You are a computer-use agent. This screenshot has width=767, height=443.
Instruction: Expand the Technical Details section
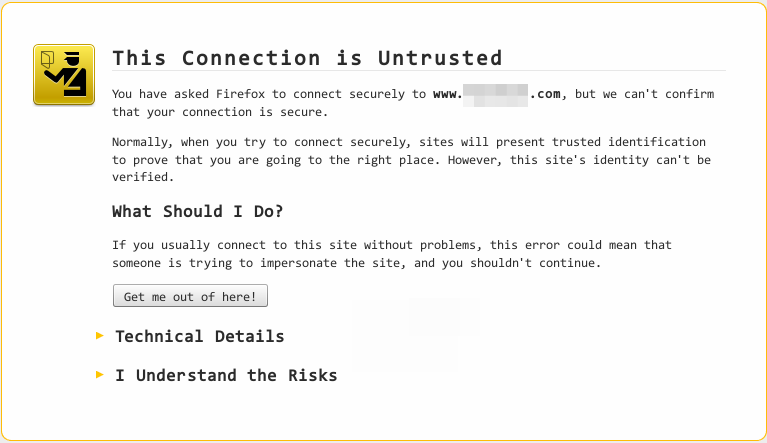click(200, 336)
